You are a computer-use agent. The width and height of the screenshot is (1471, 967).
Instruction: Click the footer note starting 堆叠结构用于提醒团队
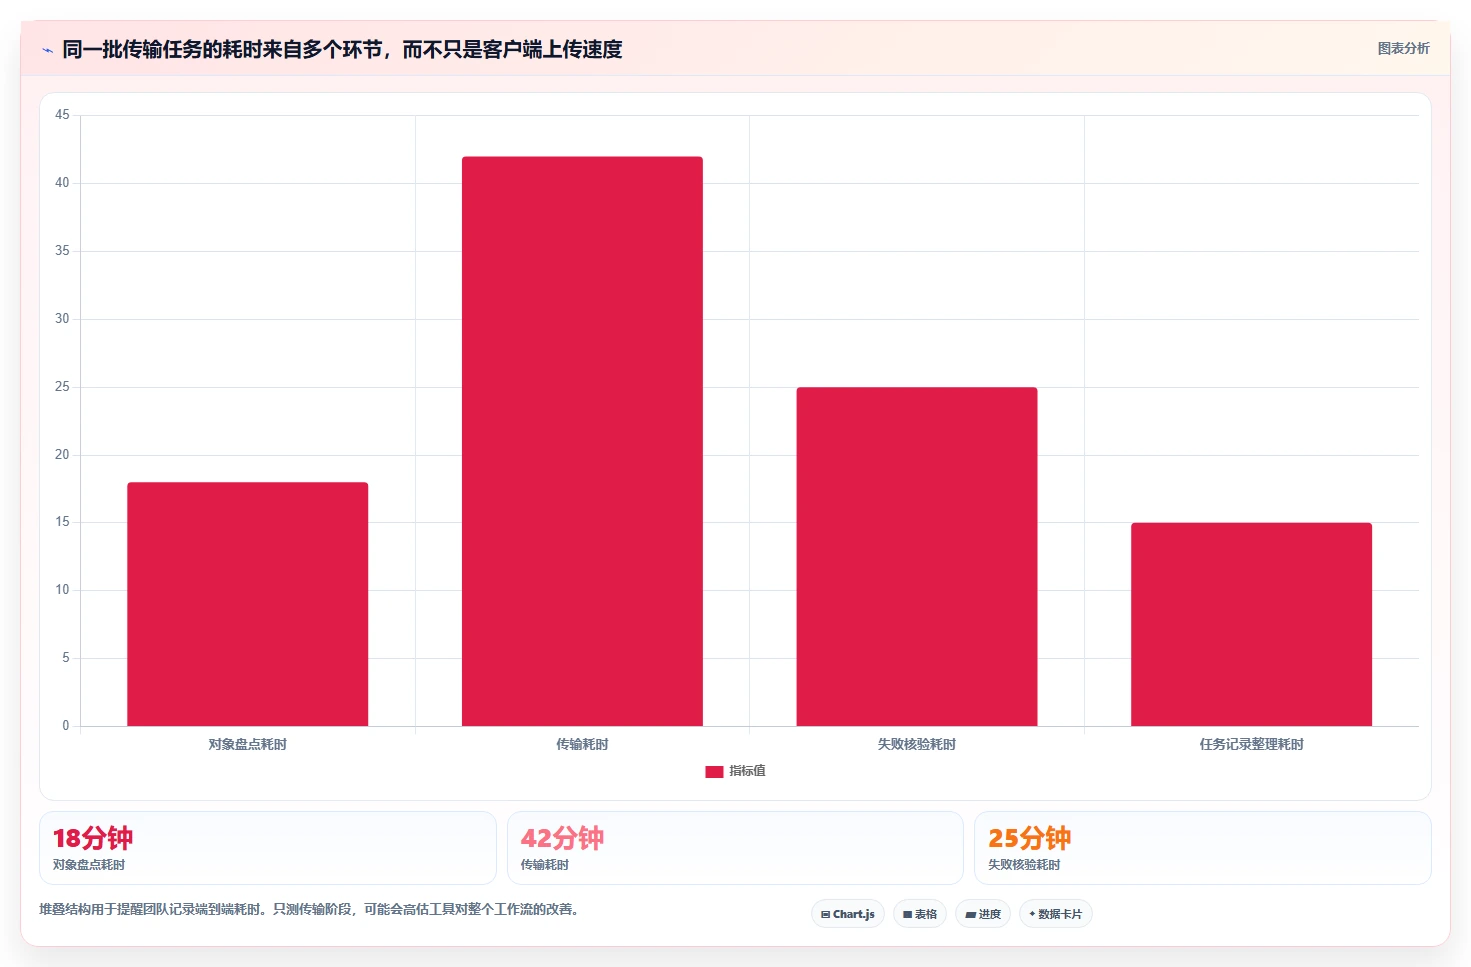pyautogui.click(x=309, y=909)
